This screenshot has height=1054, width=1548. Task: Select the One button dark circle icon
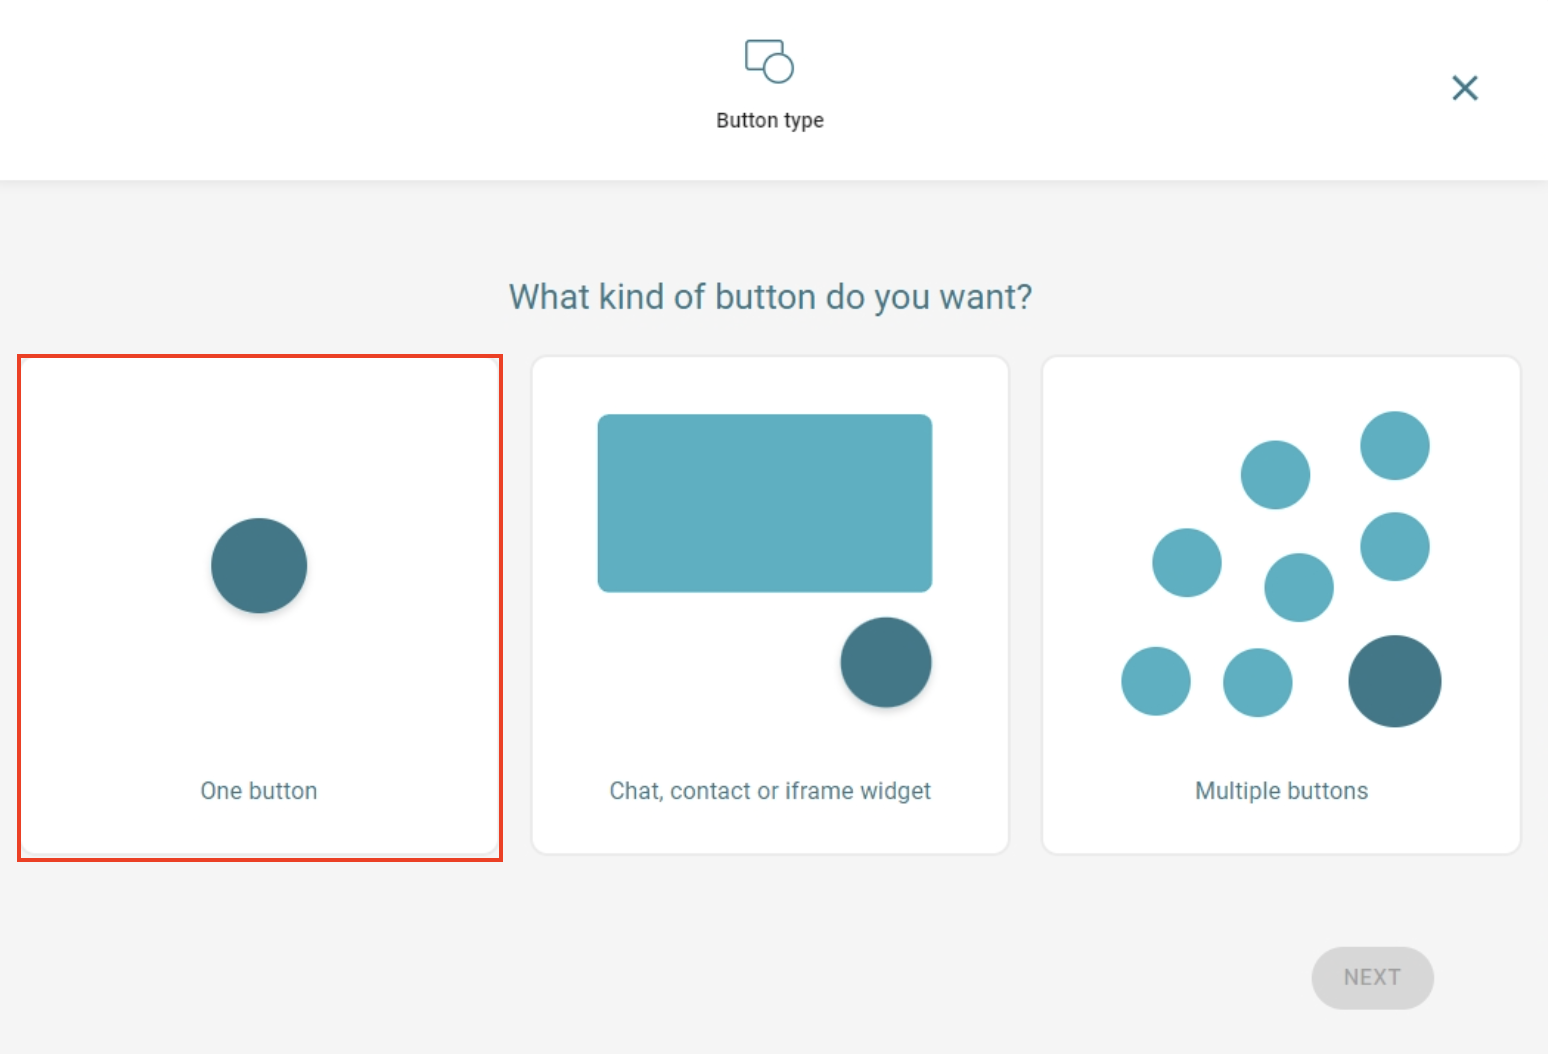[258, 565]
